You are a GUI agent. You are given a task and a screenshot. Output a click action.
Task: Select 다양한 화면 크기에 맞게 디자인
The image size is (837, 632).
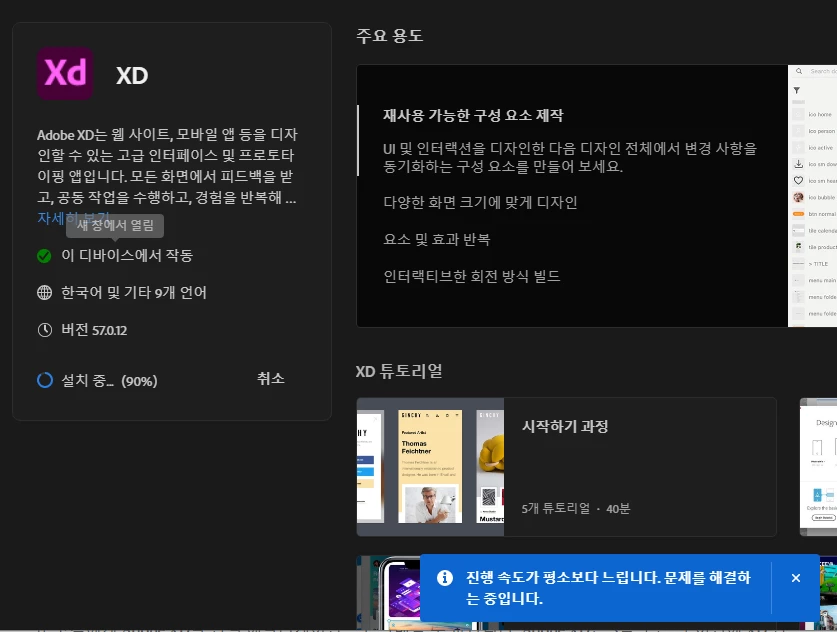tap(480, 202)
